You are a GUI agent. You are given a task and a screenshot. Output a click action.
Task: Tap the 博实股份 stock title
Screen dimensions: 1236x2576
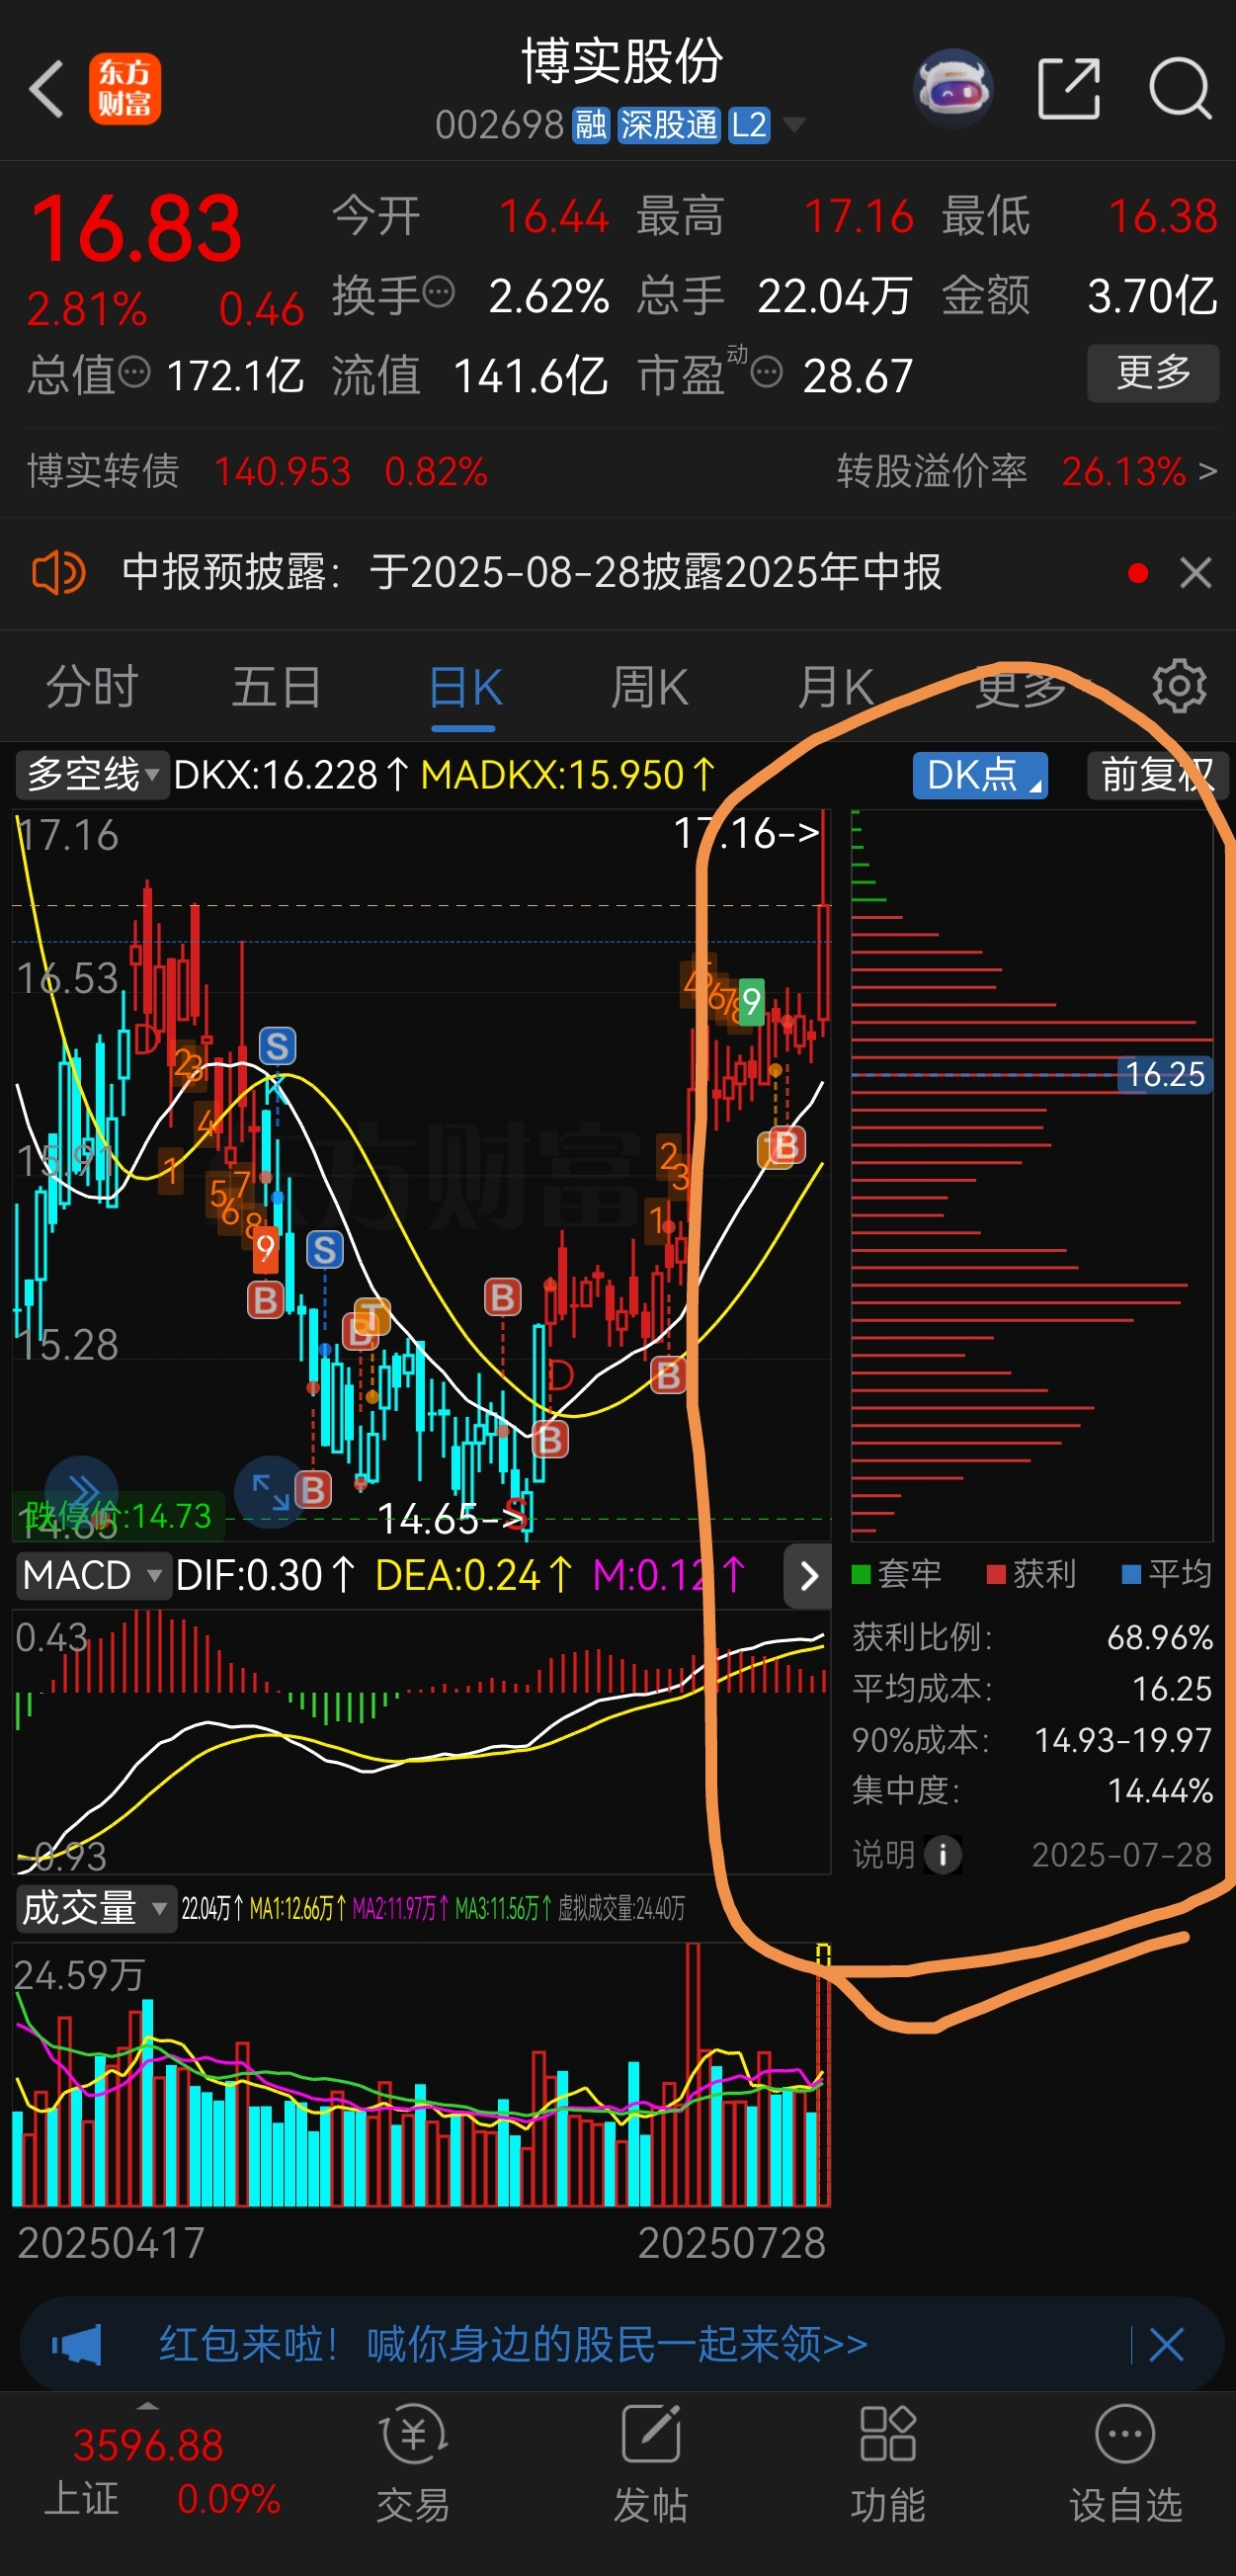click(x=622, y=61)
